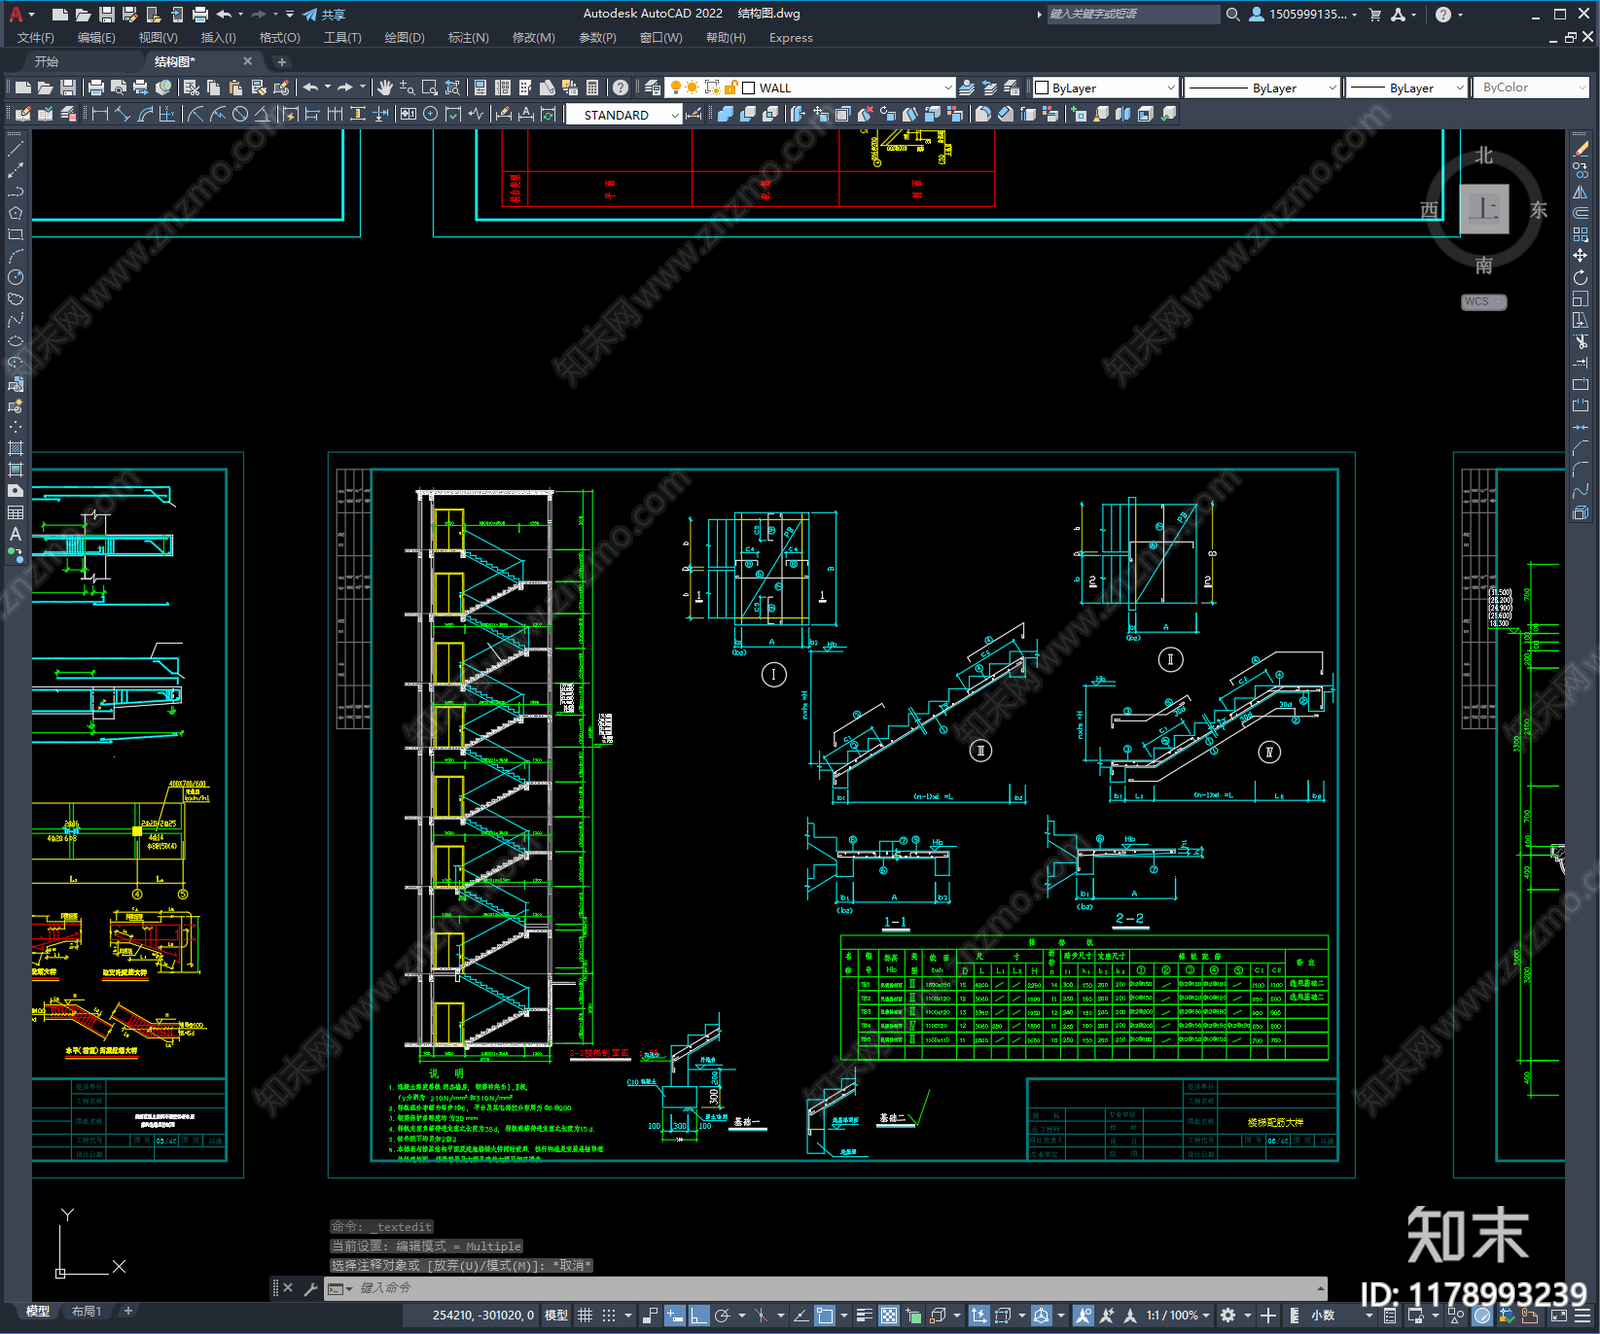The width and height of the screenshot is (1600, 1334).
Task: Click the 共享 share button
Action: pos(325,14)
